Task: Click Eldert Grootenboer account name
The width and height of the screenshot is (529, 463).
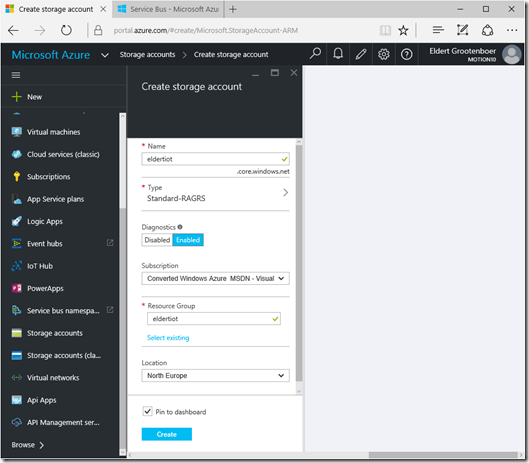Action: [463, 51]
